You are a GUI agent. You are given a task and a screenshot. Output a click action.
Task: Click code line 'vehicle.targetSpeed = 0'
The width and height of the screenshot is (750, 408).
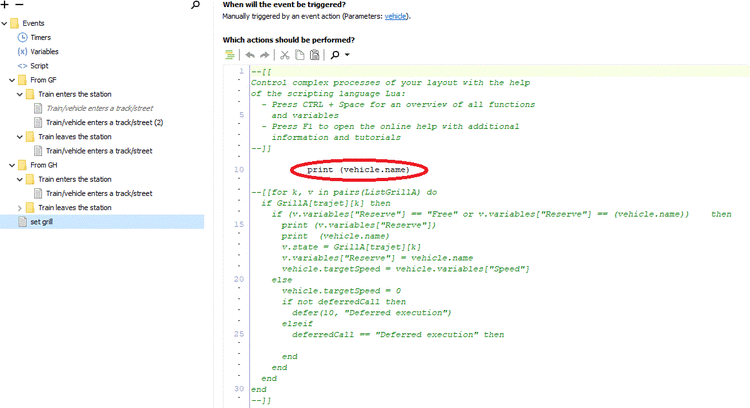[x=342, y=291]
